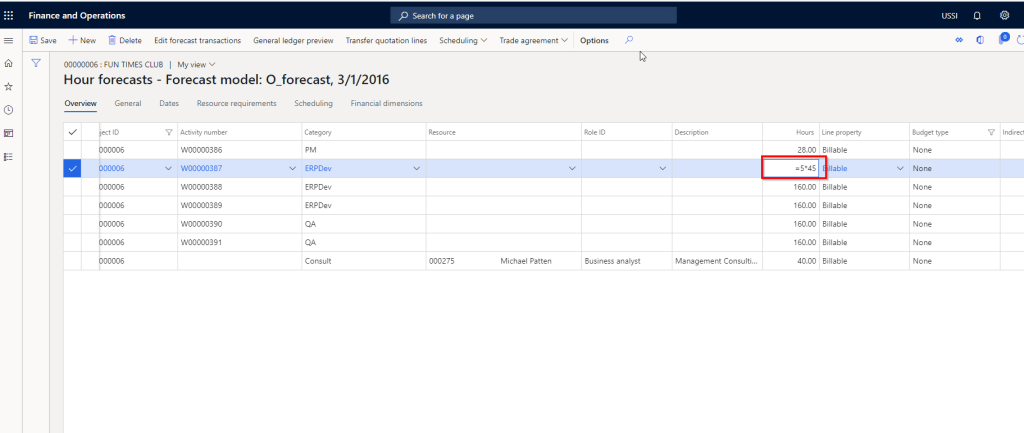Open the Home icon in sidebar

9,64
